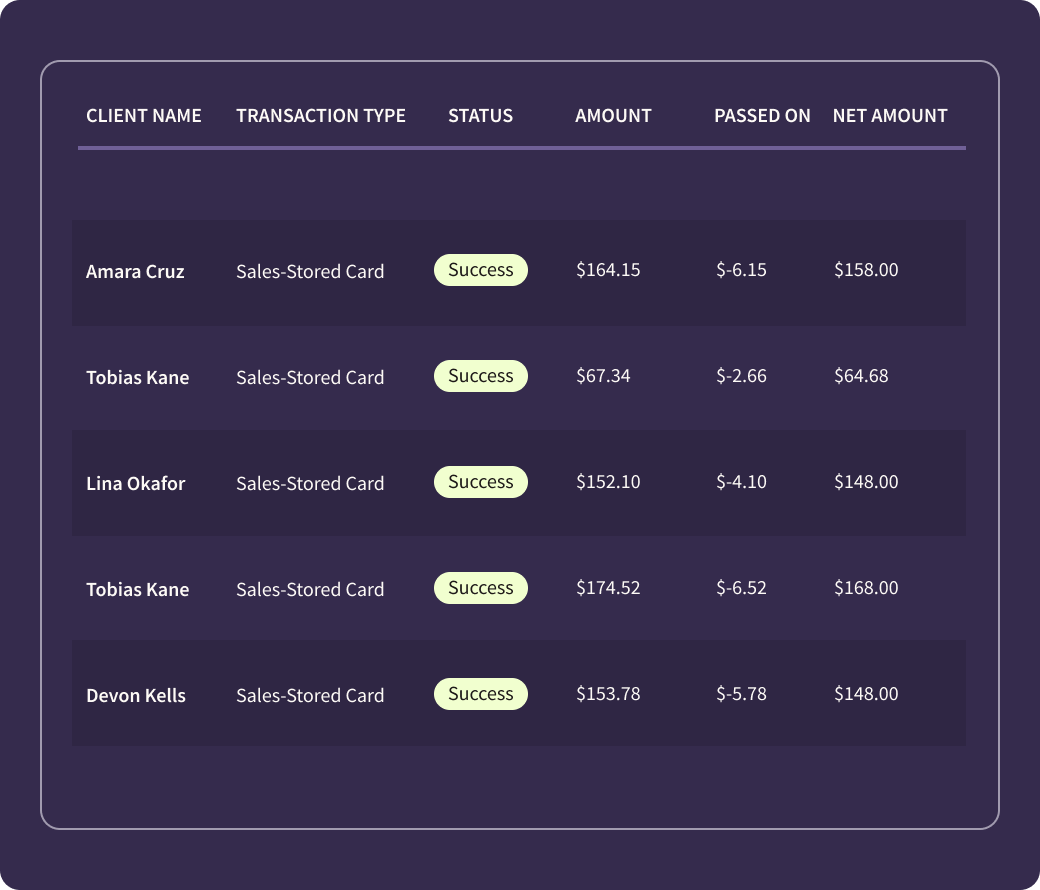The width and height of the screenshot is (1040, 890).
Task: Click Tobias Kane in the $174.52 row
Action: click(x=137, y=590)
